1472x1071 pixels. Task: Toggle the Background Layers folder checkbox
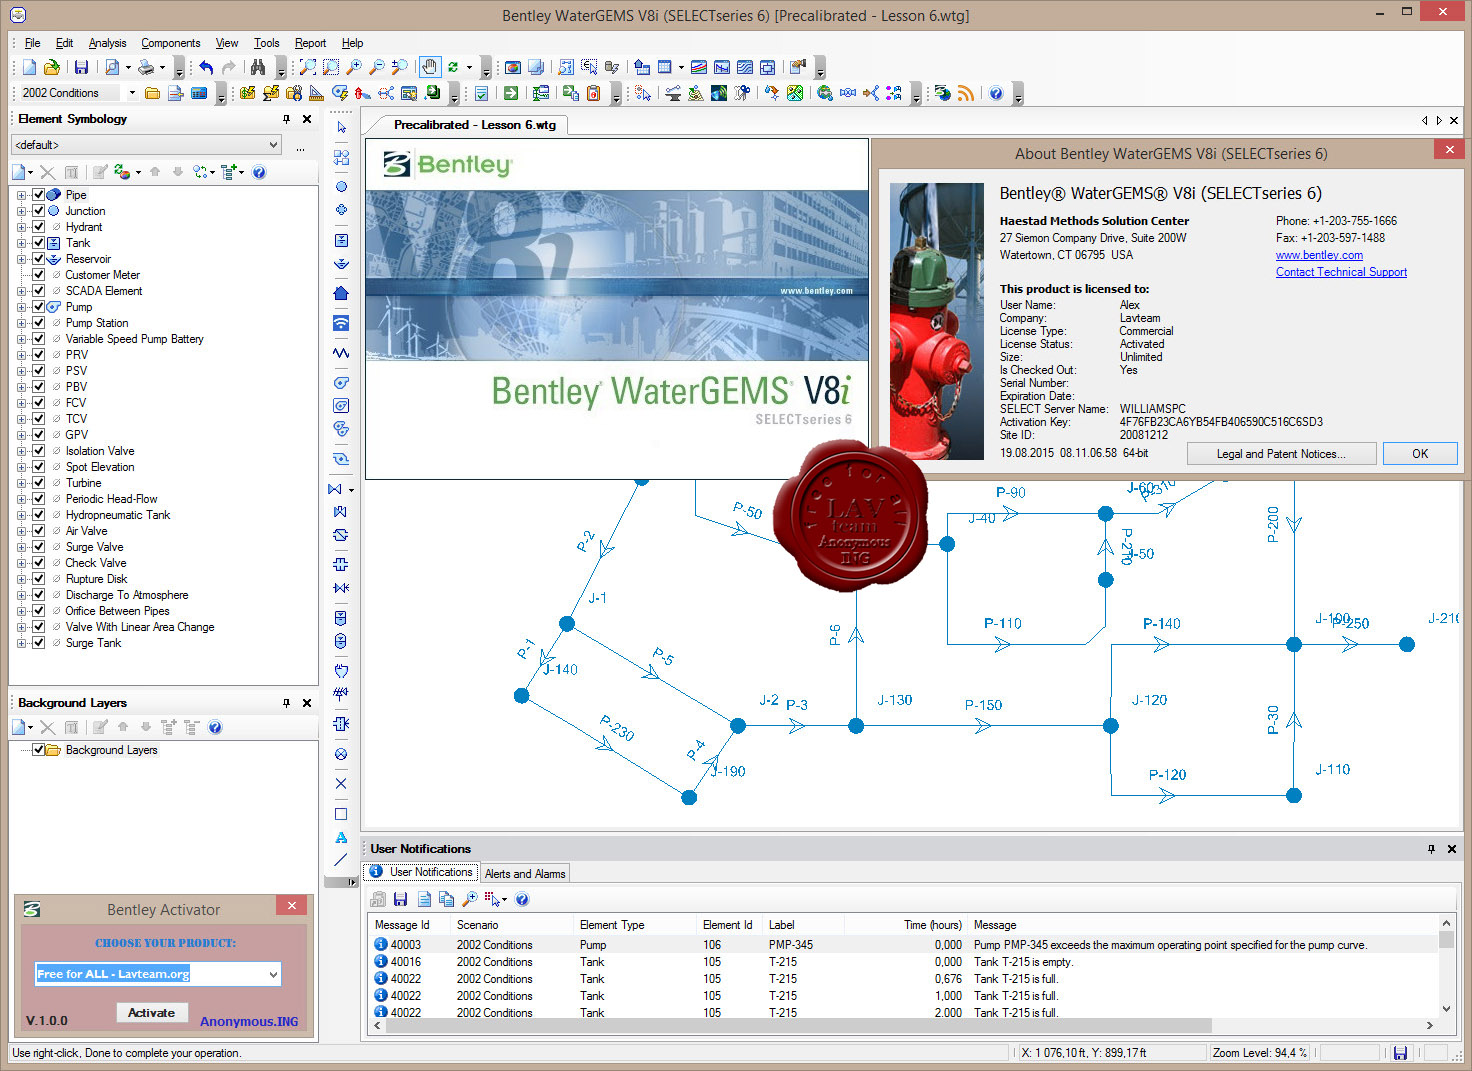click(x=38, y=750)
